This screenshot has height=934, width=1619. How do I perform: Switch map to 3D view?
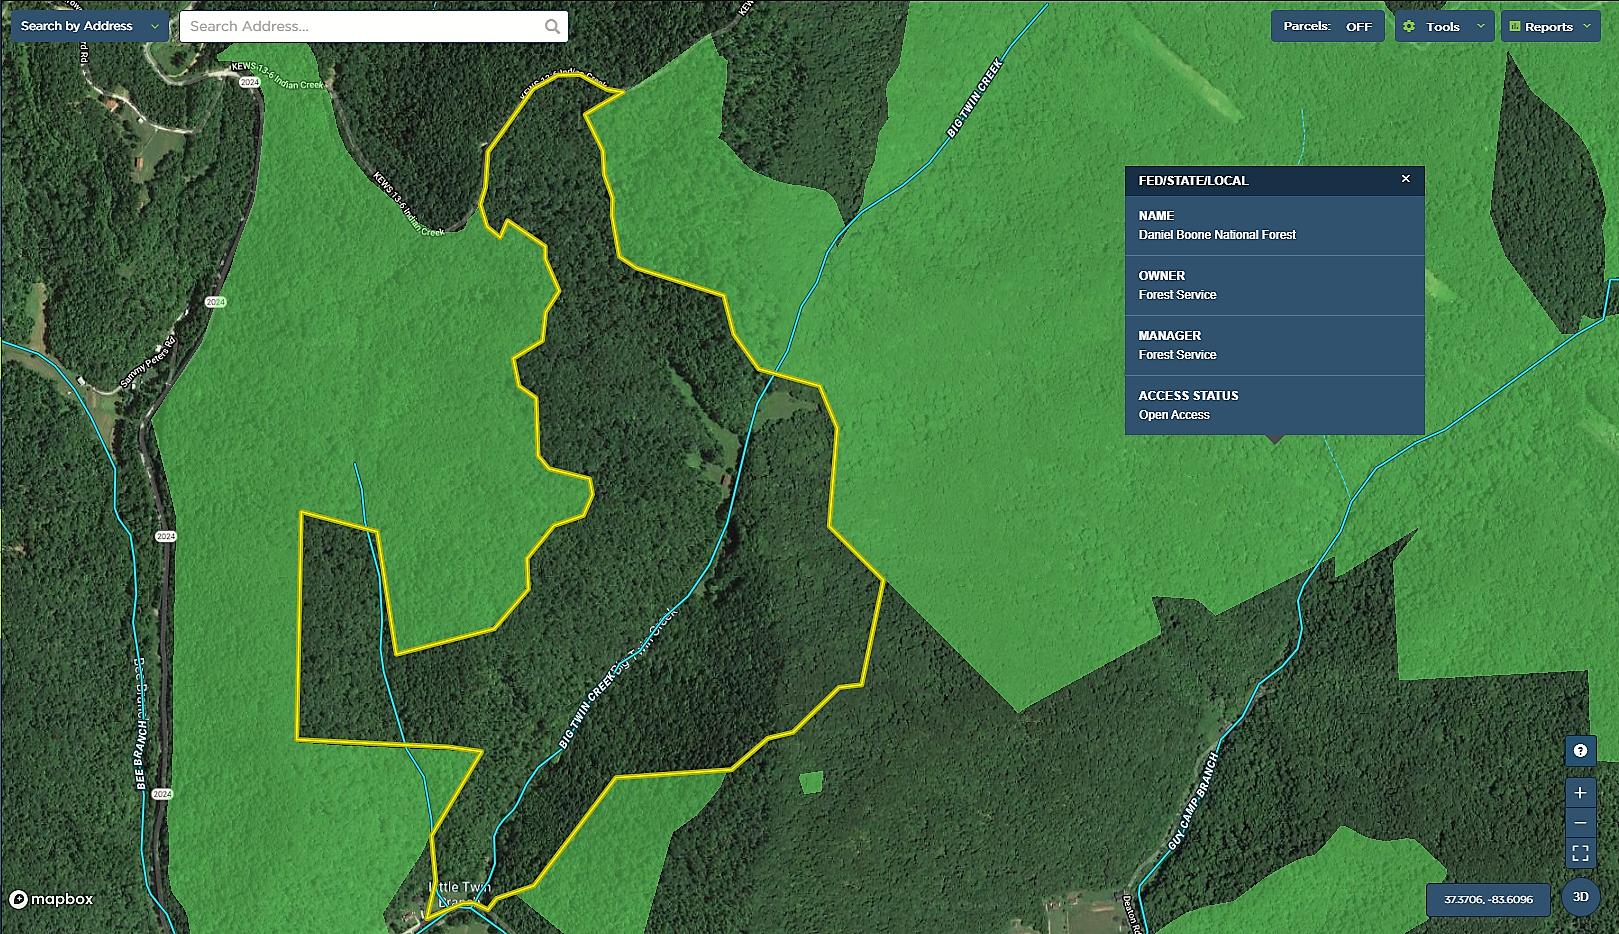tap(1580, 897)
